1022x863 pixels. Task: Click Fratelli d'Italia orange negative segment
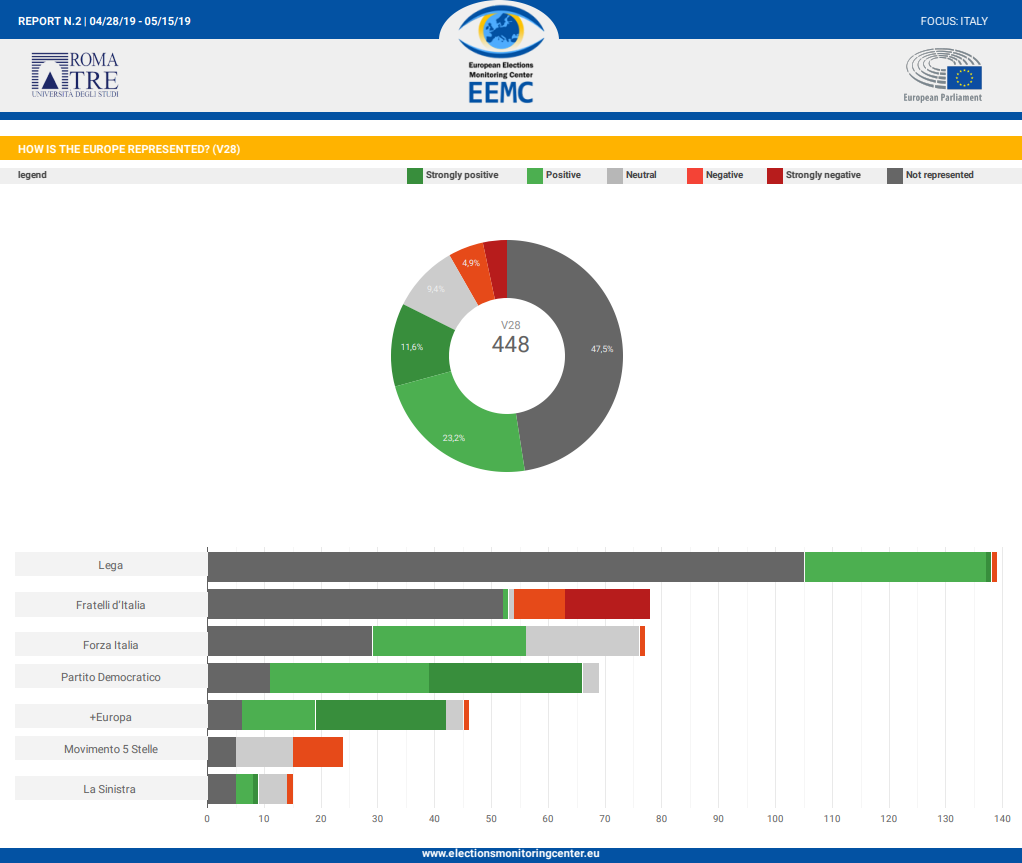[540, 604]
